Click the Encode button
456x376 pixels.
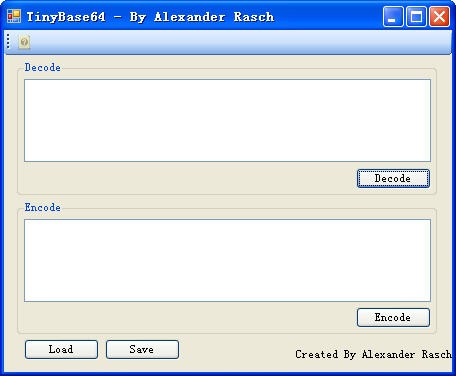coord(393,317)
